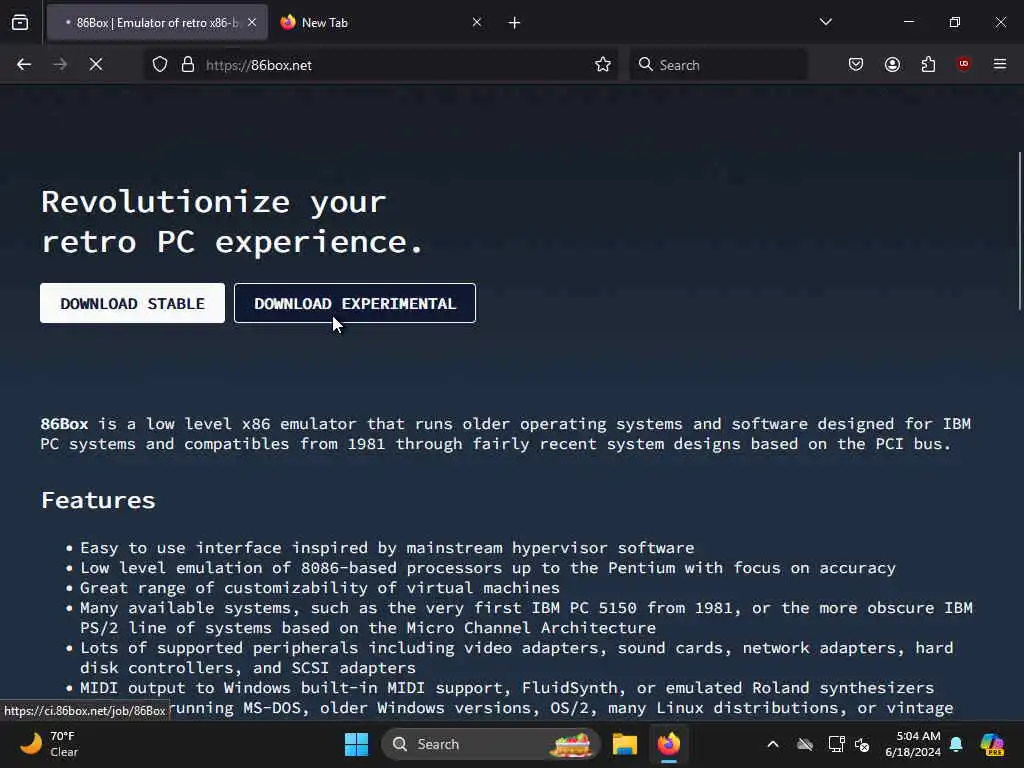Click the Firefox search box

tap(718, 65)
